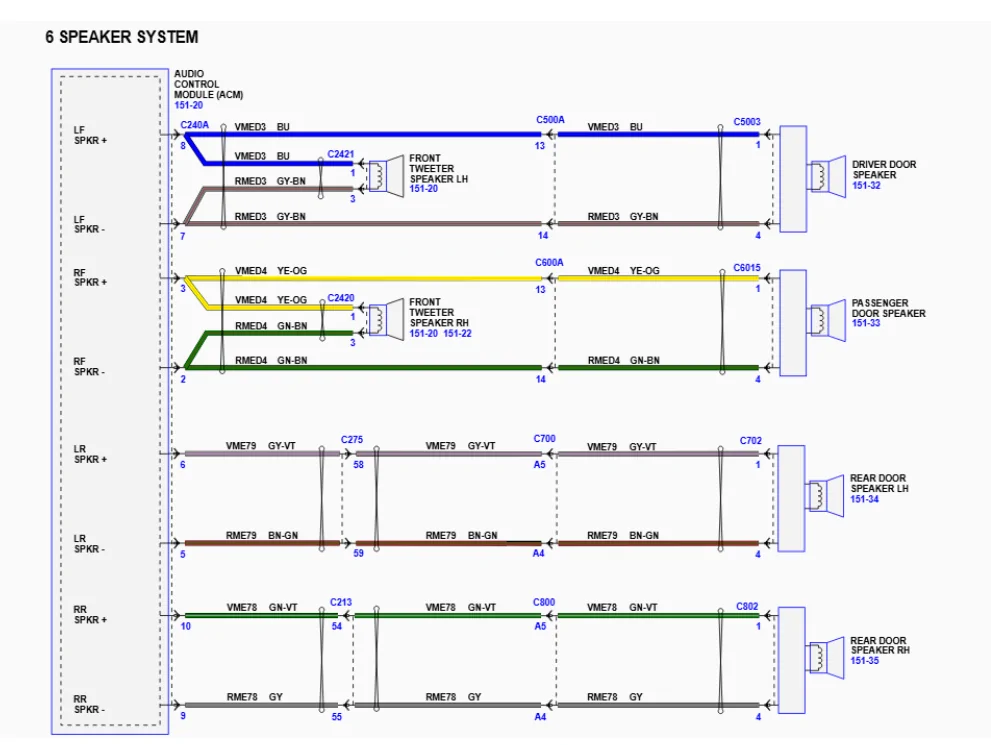Click the REAR DOOR SPEAKER LH text

(x=879, y=483)
